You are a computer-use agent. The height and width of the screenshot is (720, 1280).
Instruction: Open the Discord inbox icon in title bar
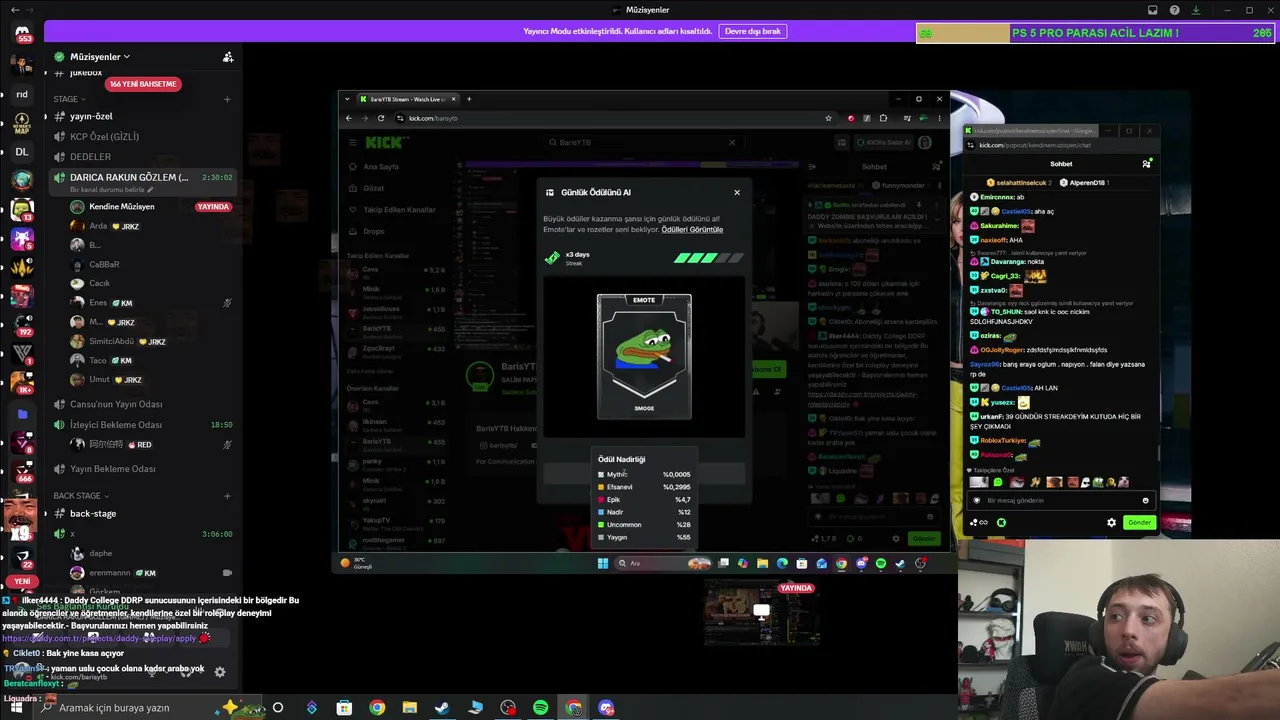1153,10
